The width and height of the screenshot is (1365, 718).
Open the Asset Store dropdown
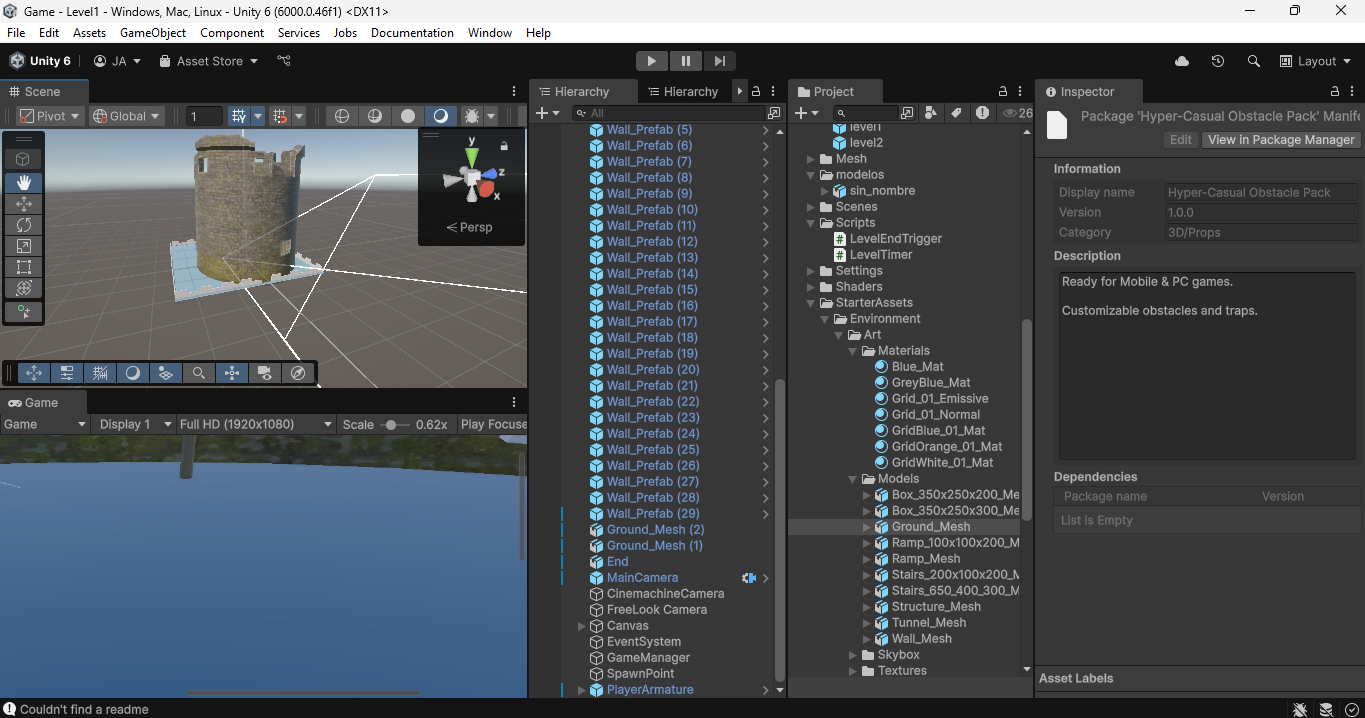click(x=208, y=61)
